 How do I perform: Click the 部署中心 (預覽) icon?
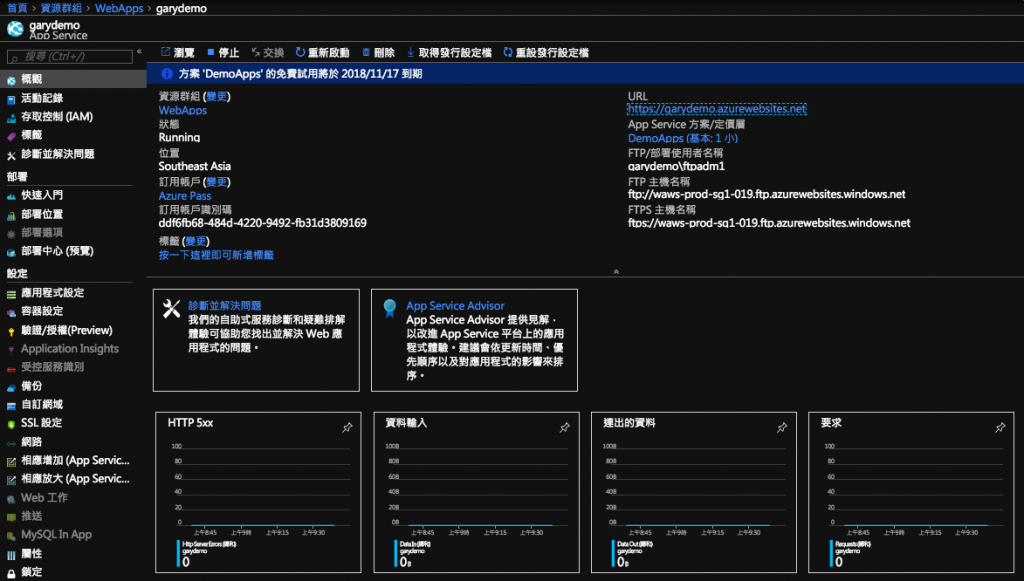(11, 252)
